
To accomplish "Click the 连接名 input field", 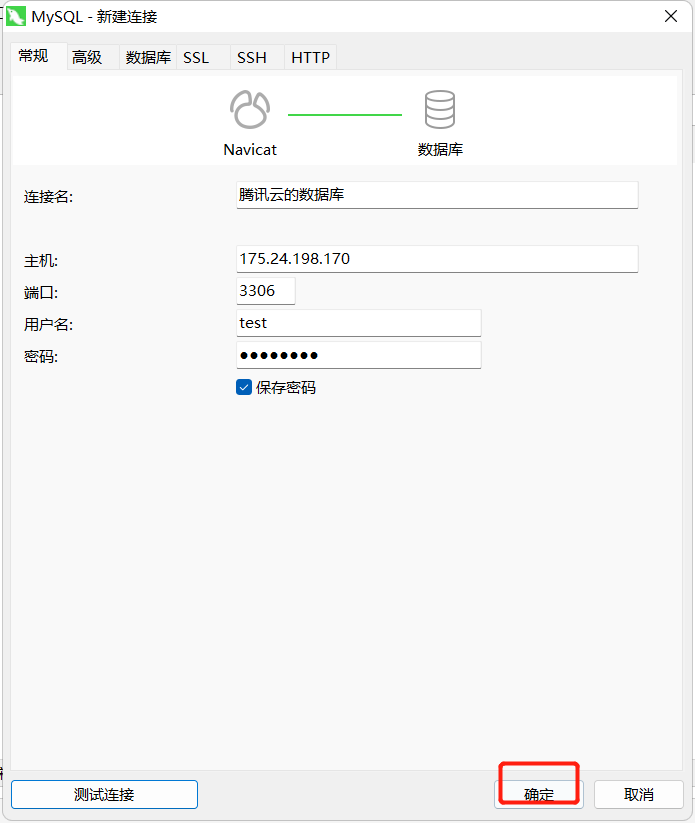I will coord(437,195).
